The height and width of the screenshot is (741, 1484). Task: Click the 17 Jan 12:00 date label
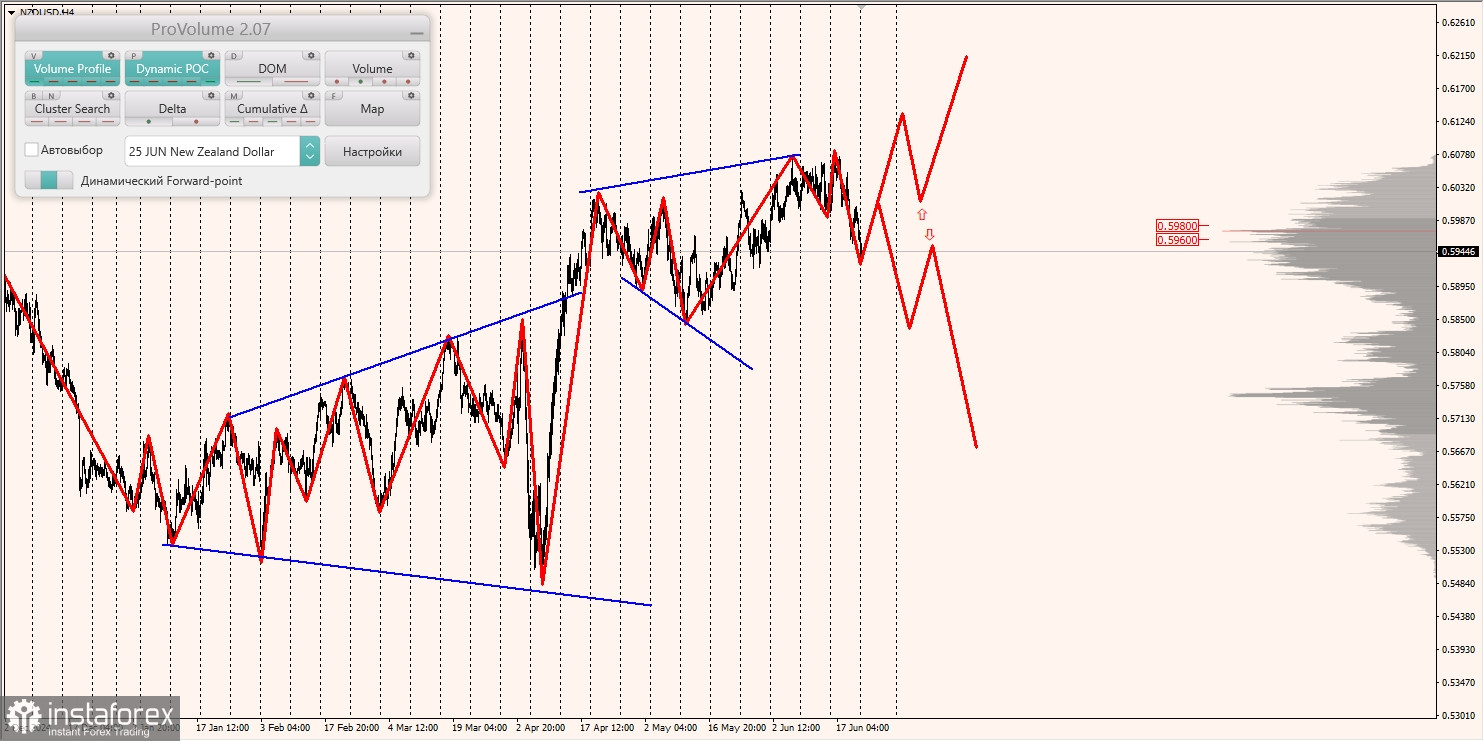click(x=225, y=728)
